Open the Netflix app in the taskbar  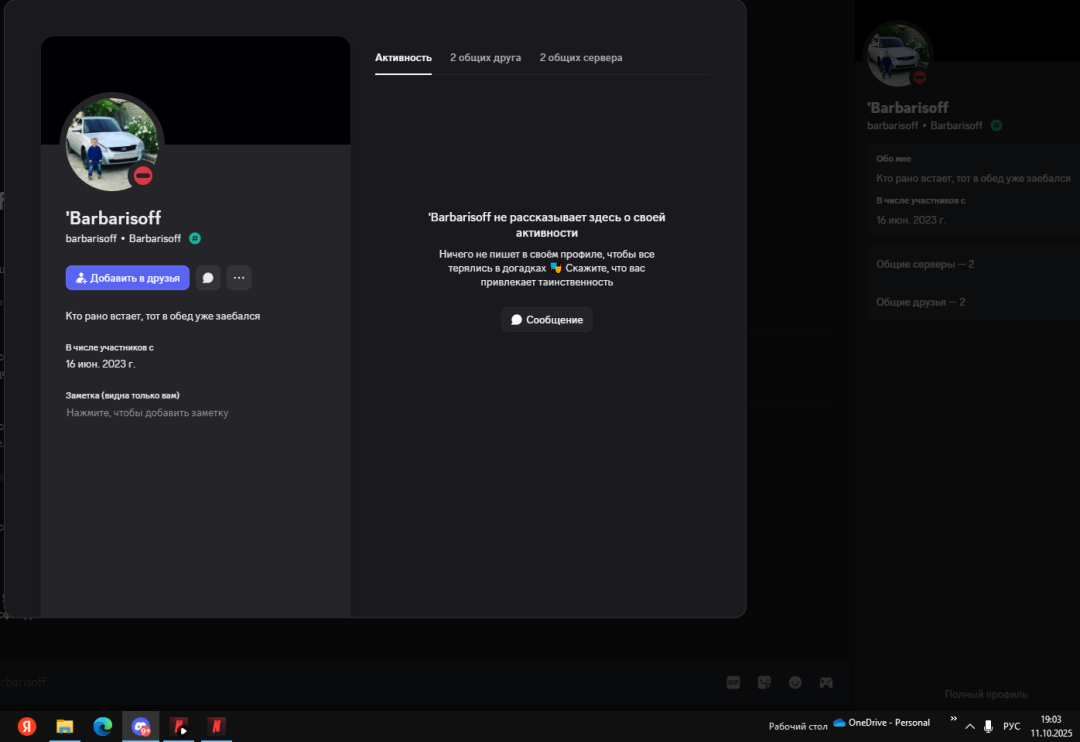[215, 727]
